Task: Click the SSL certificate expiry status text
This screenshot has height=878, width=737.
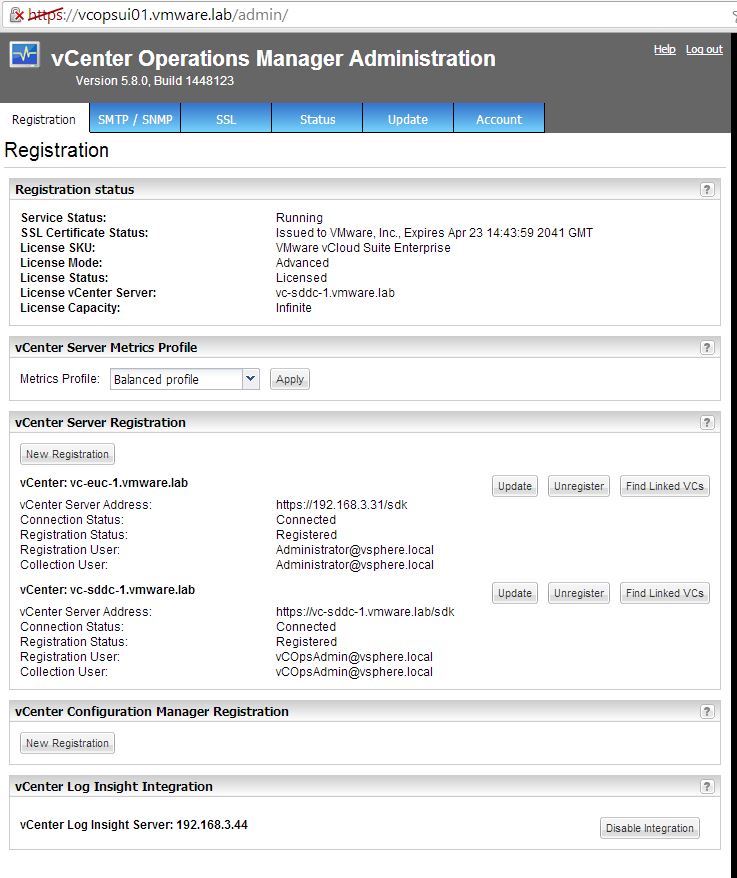Action: [434, 233]
